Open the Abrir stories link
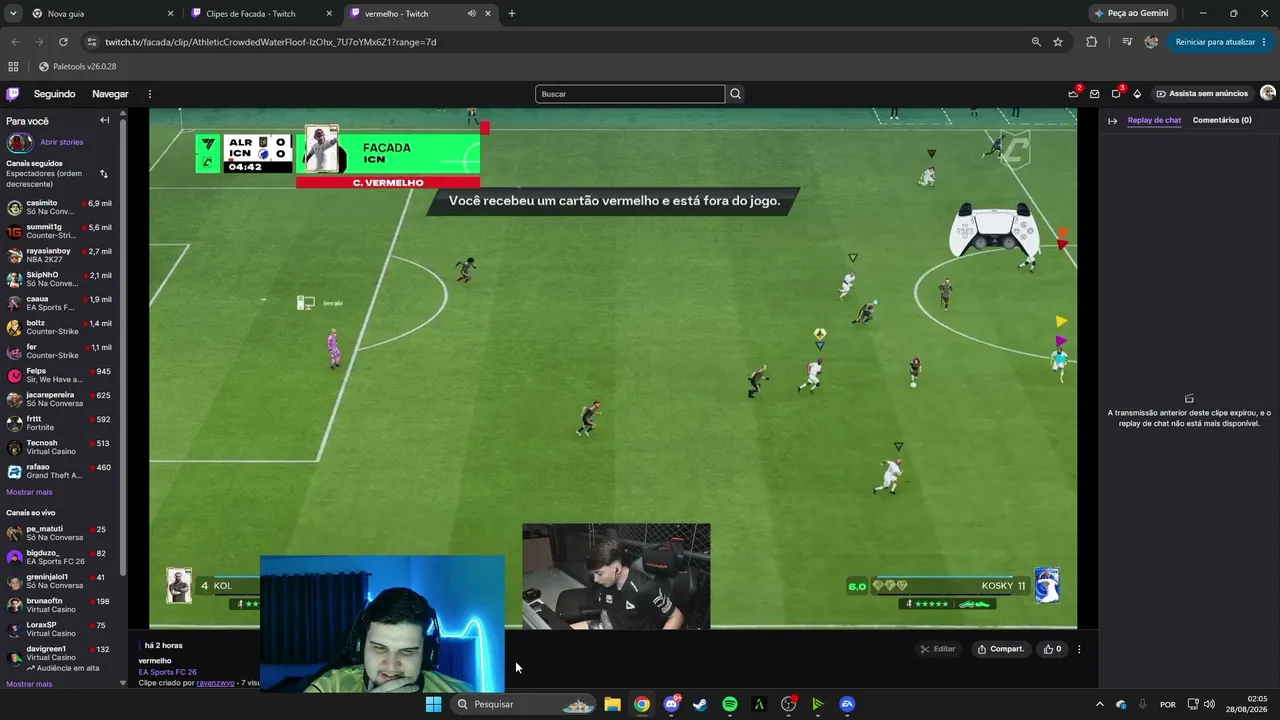 62,142
